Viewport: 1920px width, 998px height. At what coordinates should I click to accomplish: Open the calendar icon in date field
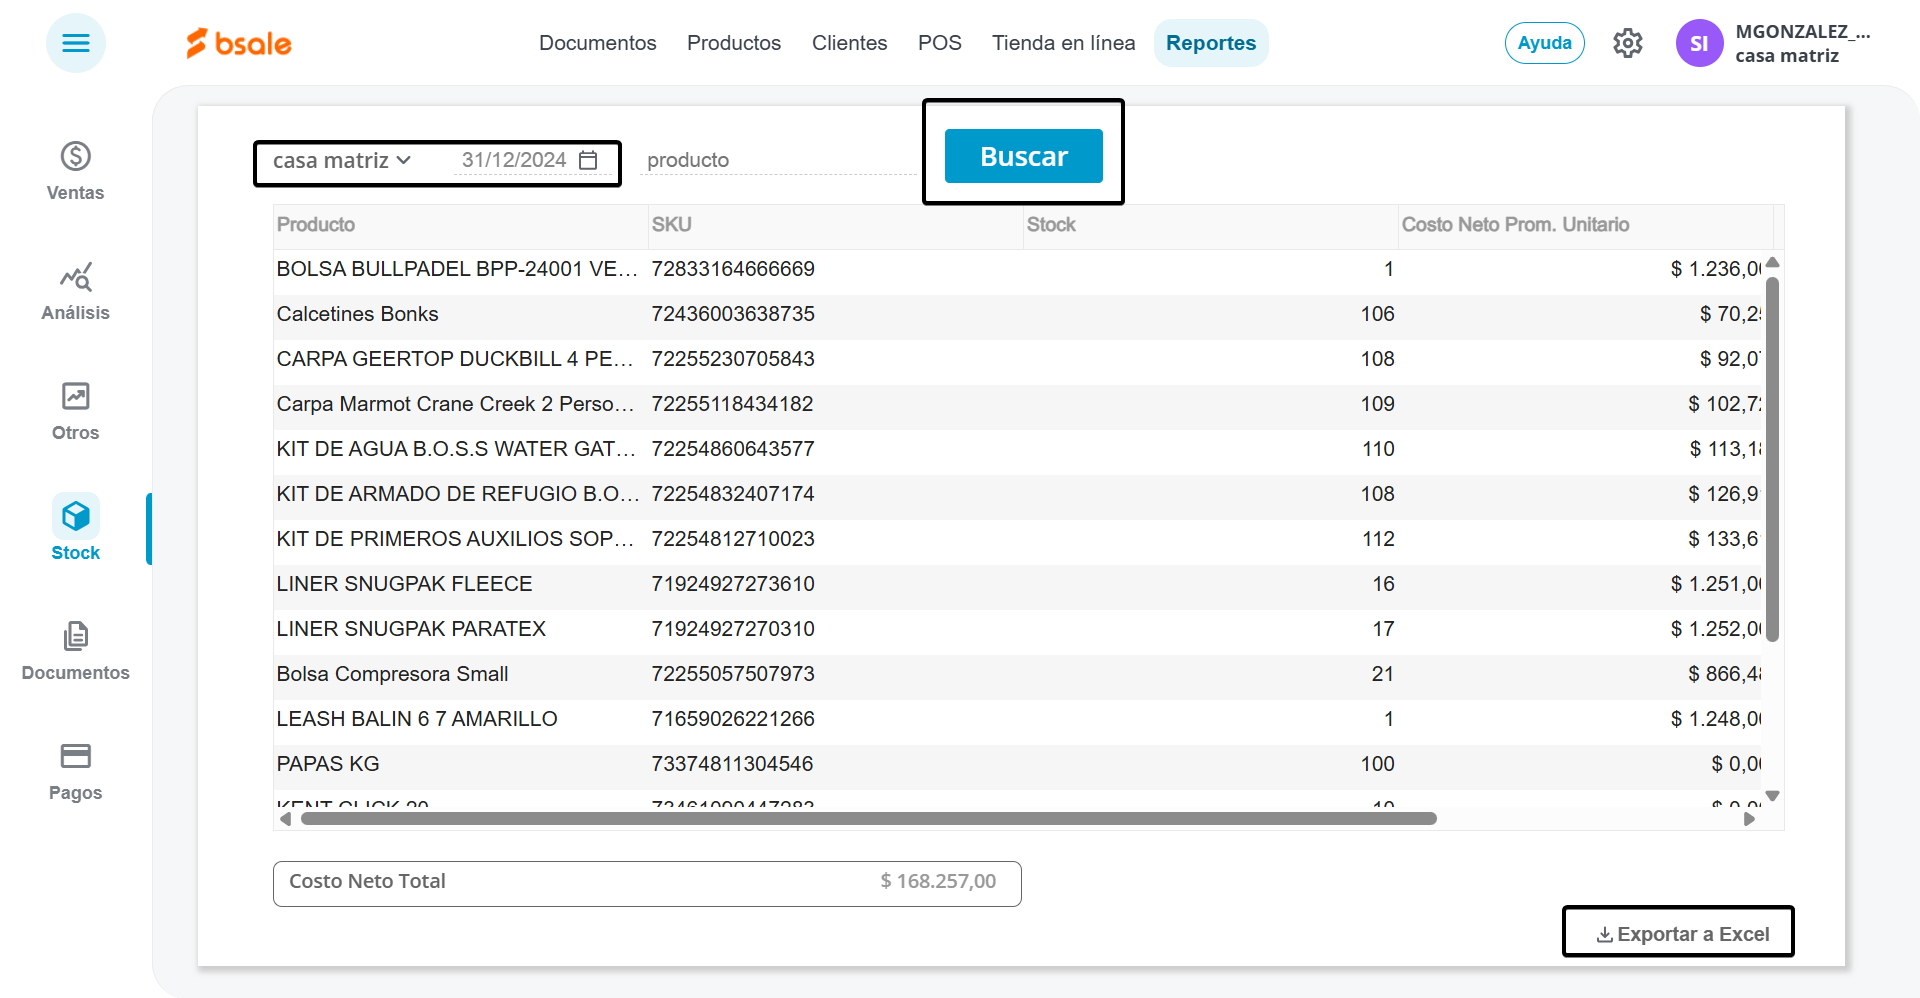pos(588,160)
